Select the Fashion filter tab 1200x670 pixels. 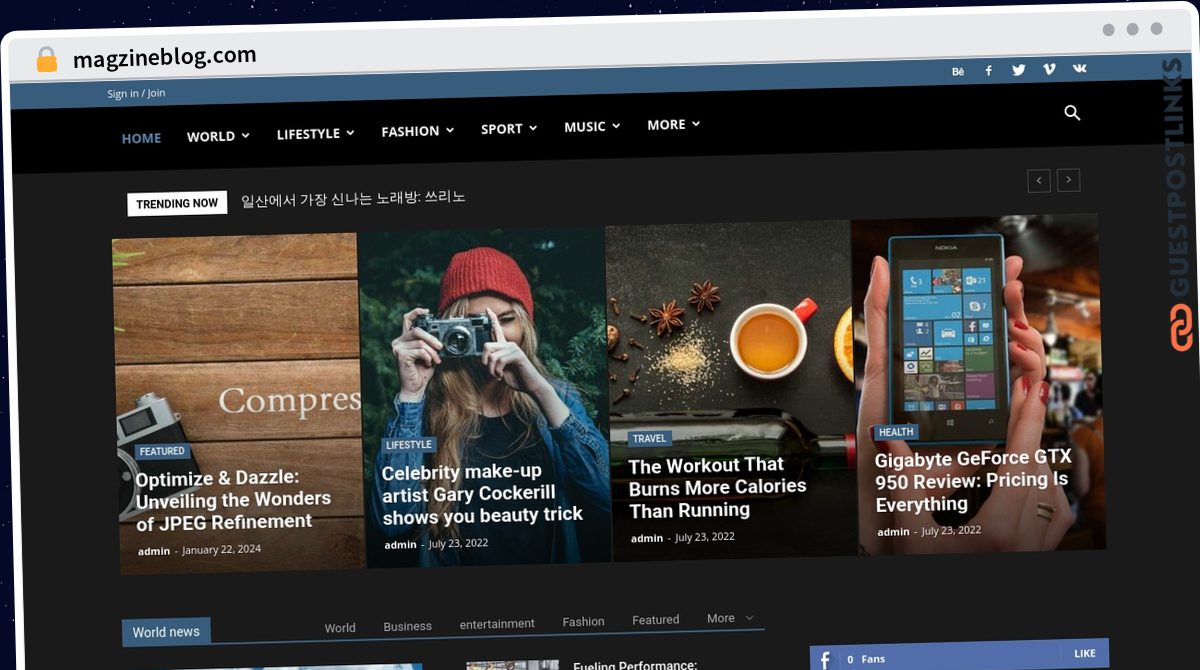(x=583, y=621)
